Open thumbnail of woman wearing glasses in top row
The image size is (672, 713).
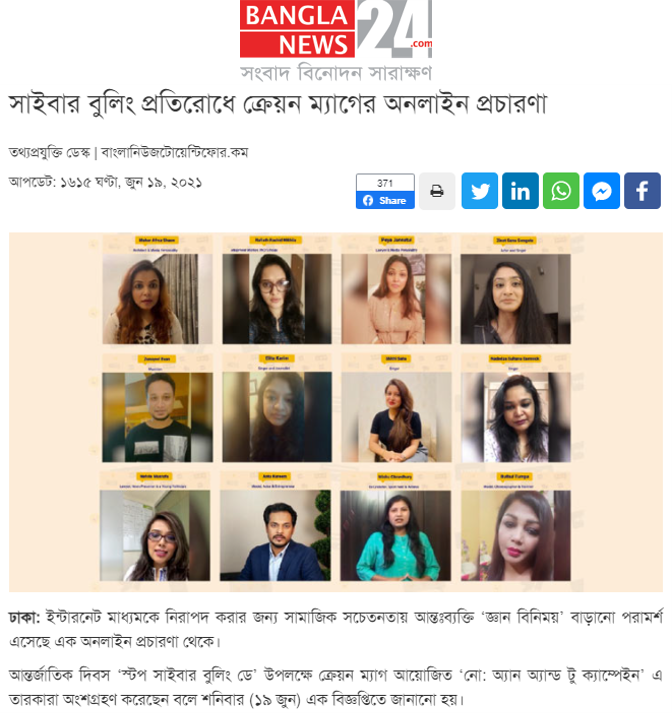[x=277, y=299]
